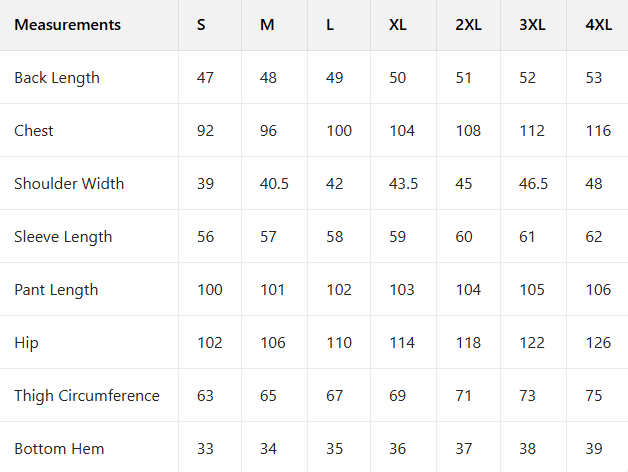This screenshot has height=472, width=628.
Task: Select the 2XL size column header
Action: pos(468,25)
